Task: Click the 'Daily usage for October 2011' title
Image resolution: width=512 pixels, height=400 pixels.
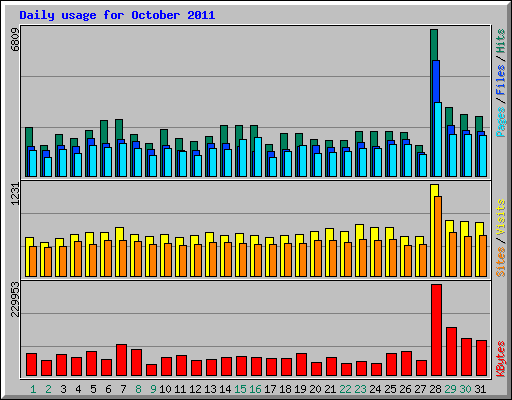Action: coord(117,15)
